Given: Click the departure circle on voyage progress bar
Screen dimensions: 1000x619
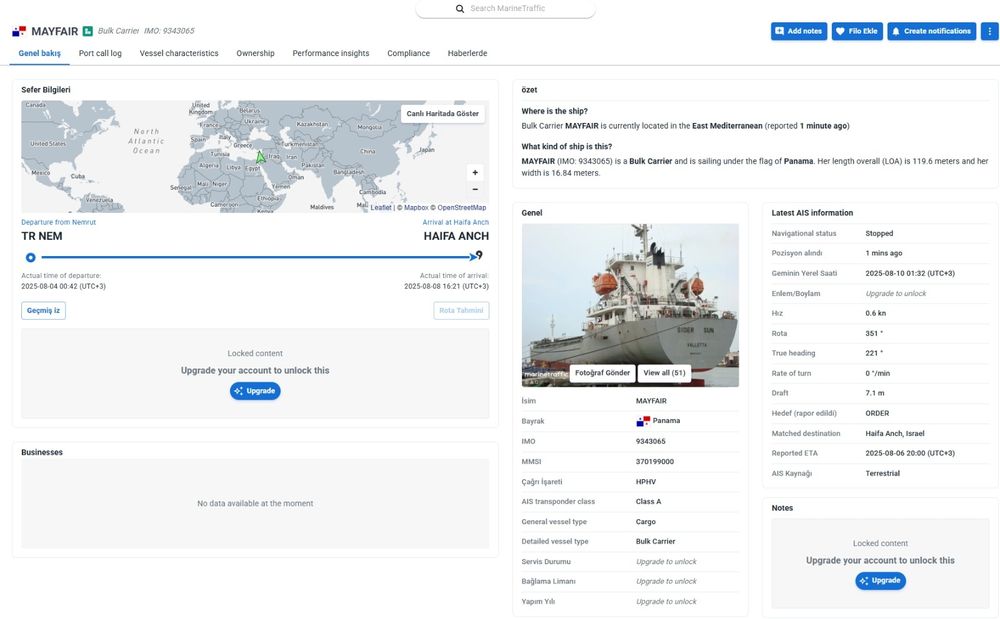Looking at the screenshot, I should click(31, 258).
